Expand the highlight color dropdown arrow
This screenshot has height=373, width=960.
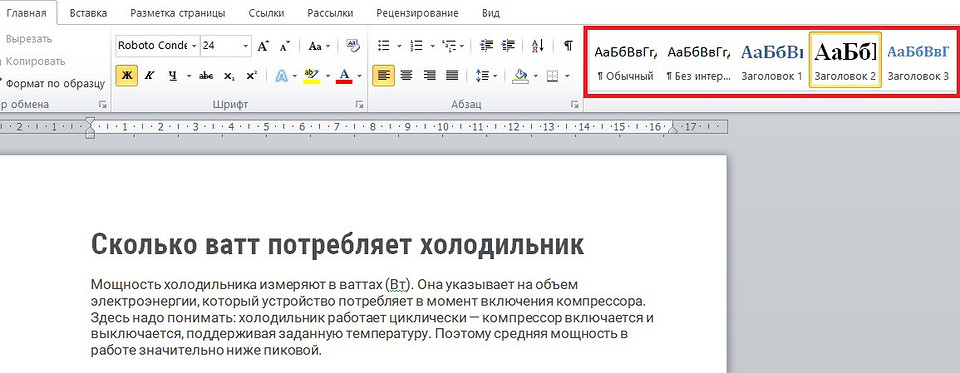point(327,76)
